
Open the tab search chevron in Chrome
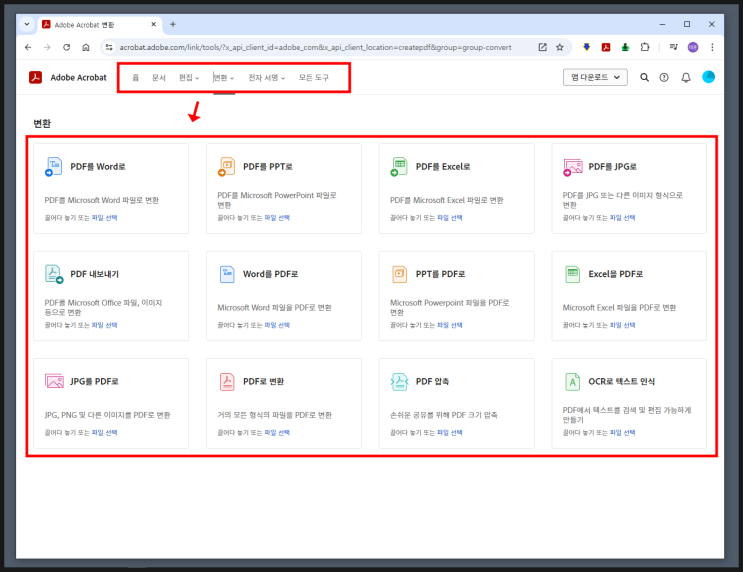coord(27,24)
